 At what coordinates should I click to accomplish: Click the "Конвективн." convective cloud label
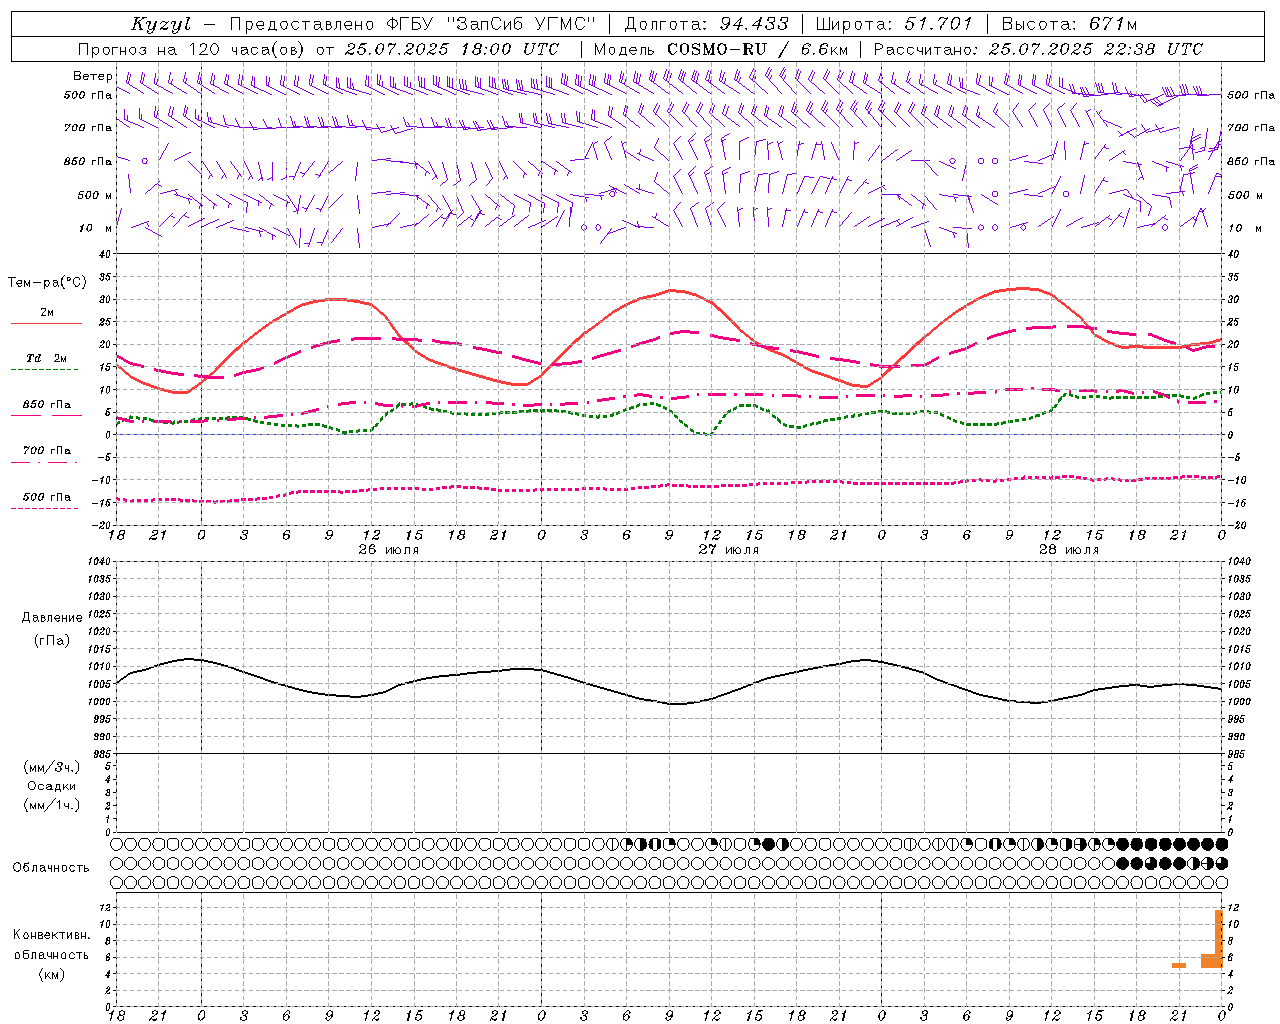[x=52, y=935]
